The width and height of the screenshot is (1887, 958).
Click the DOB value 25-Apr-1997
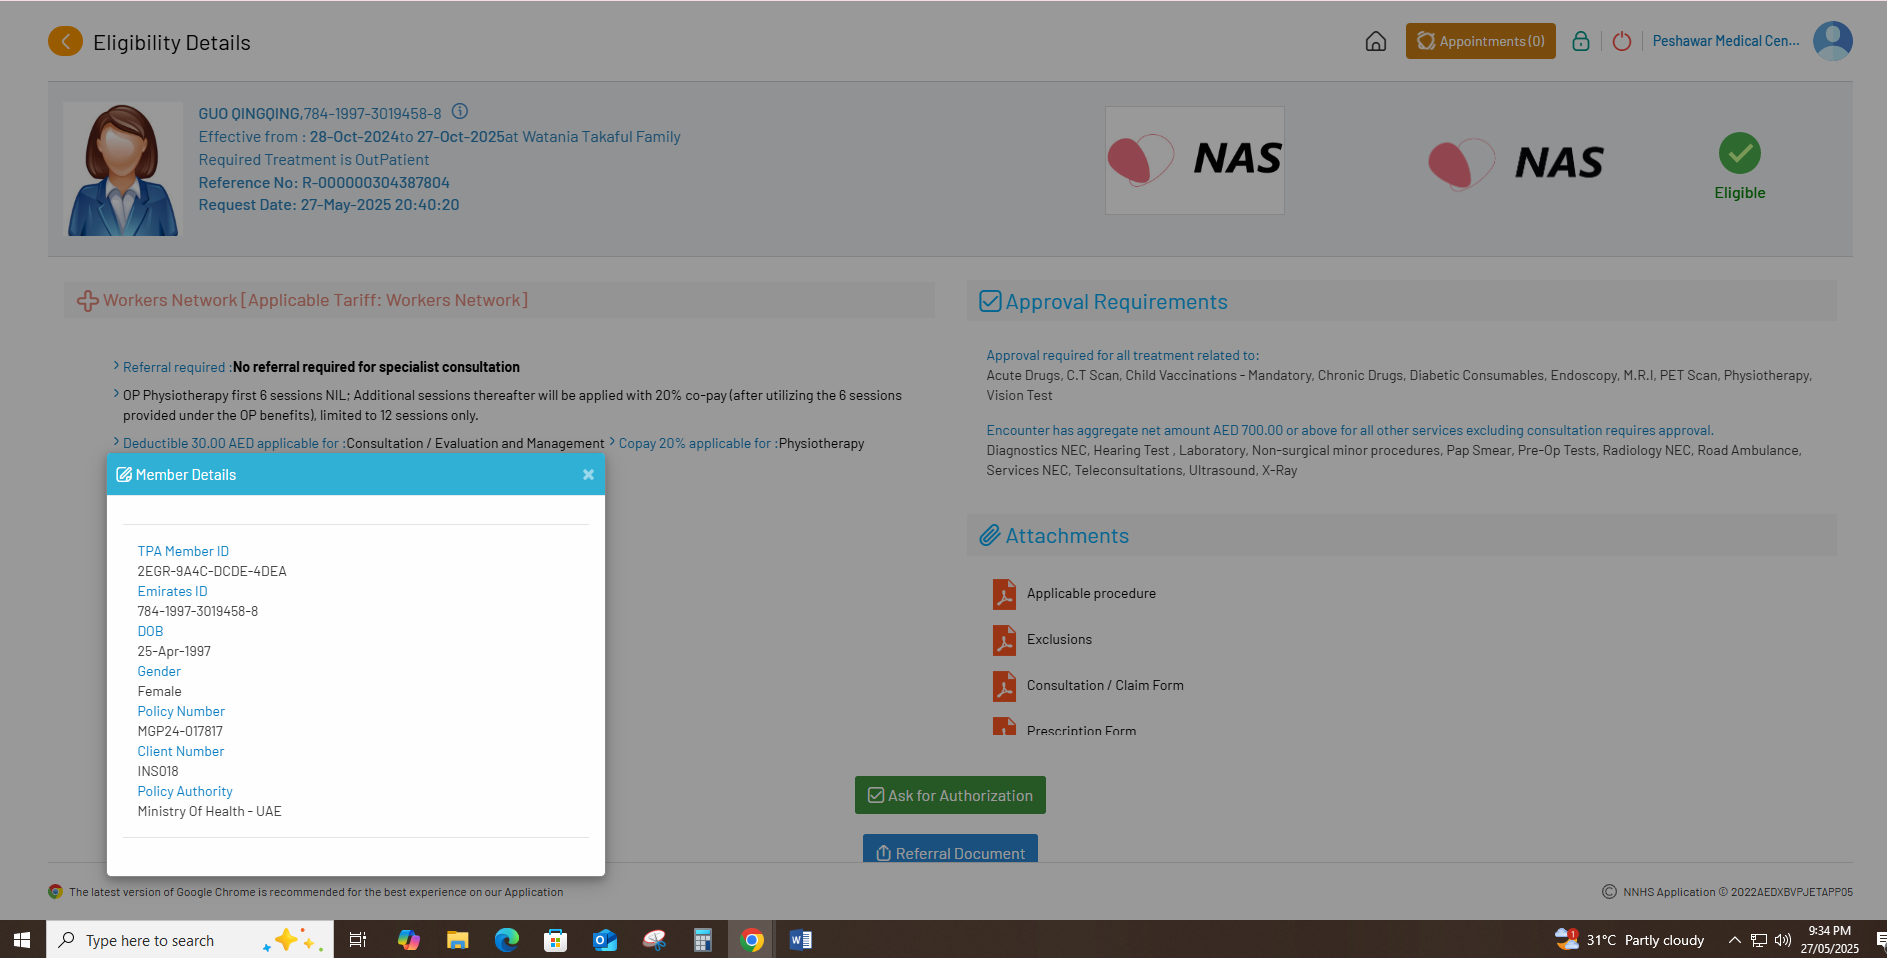(x=174, y=651)
